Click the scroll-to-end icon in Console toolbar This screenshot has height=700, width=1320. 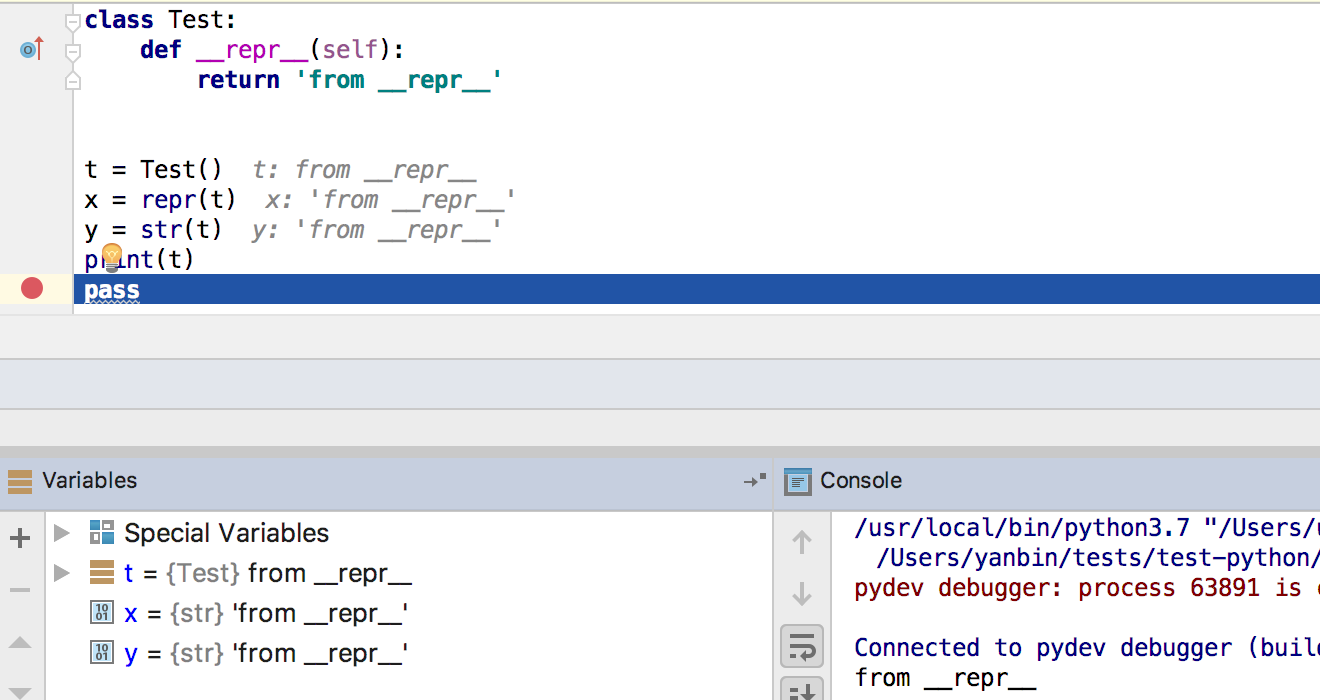click(x=801, y=689)
